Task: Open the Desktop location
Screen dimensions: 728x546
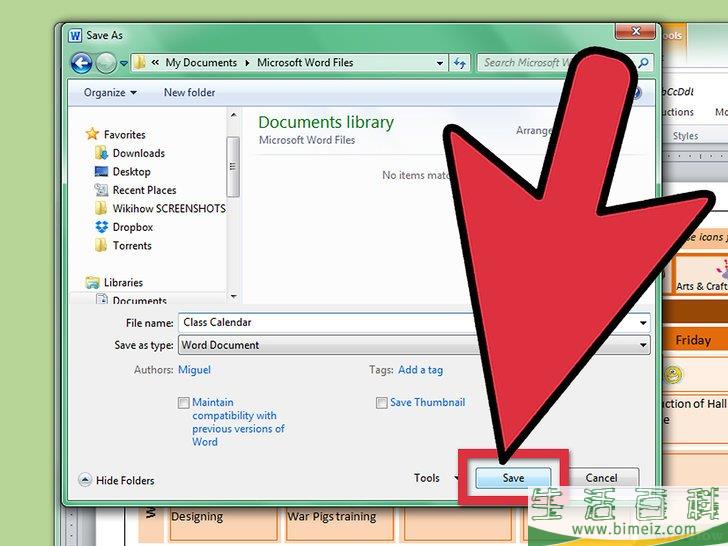Action: tap(131, 172)
